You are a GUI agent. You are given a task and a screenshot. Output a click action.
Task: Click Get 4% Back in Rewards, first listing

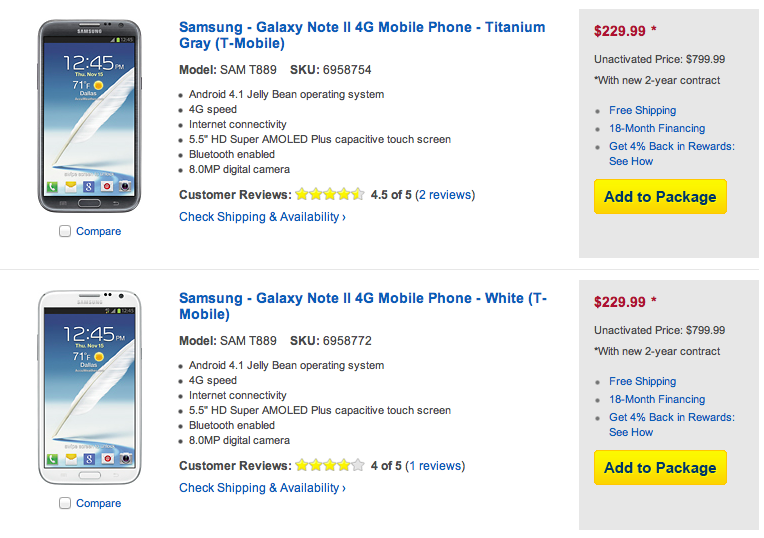pos(671,146)
